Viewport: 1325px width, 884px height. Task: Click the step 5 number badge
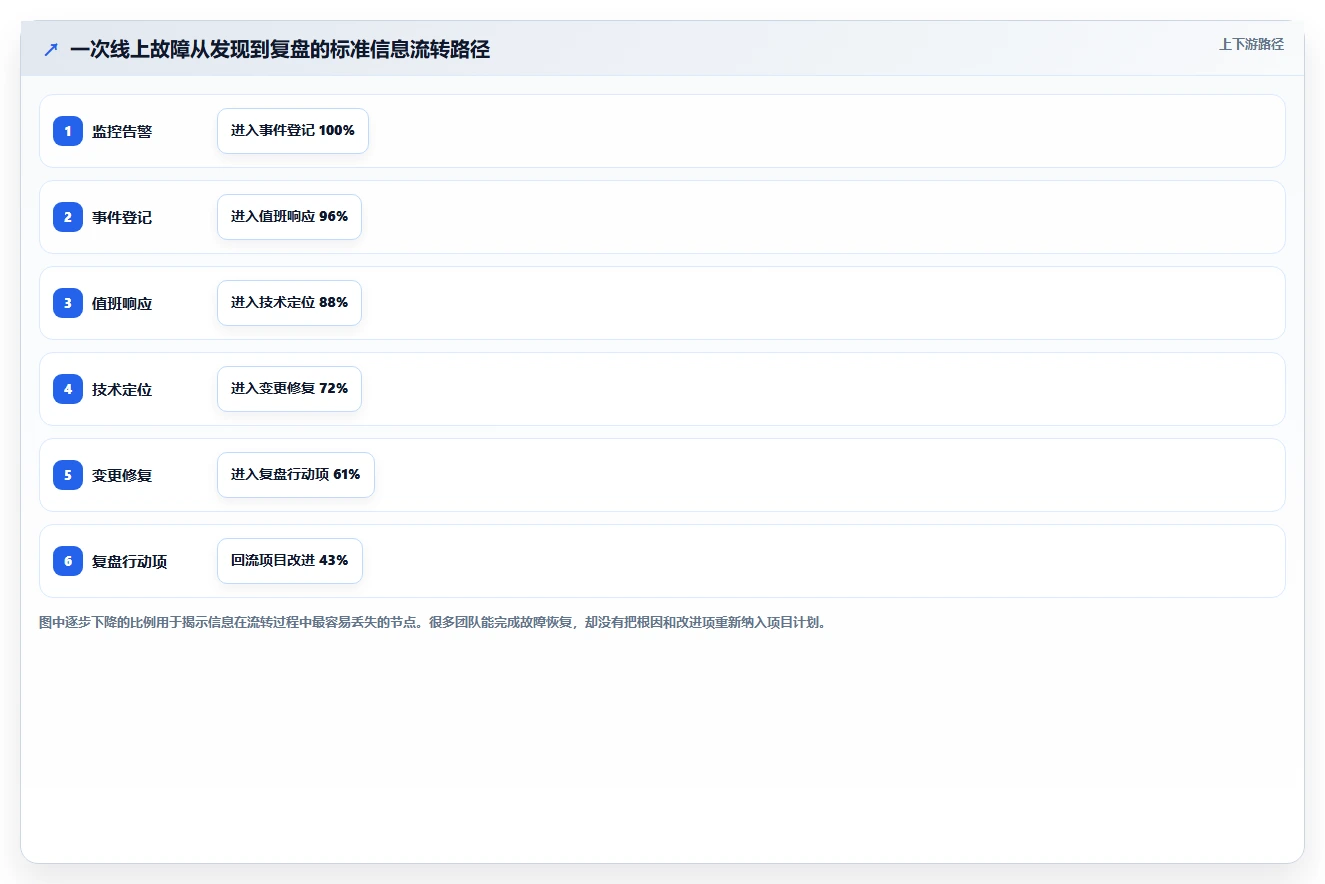(68, 475)
